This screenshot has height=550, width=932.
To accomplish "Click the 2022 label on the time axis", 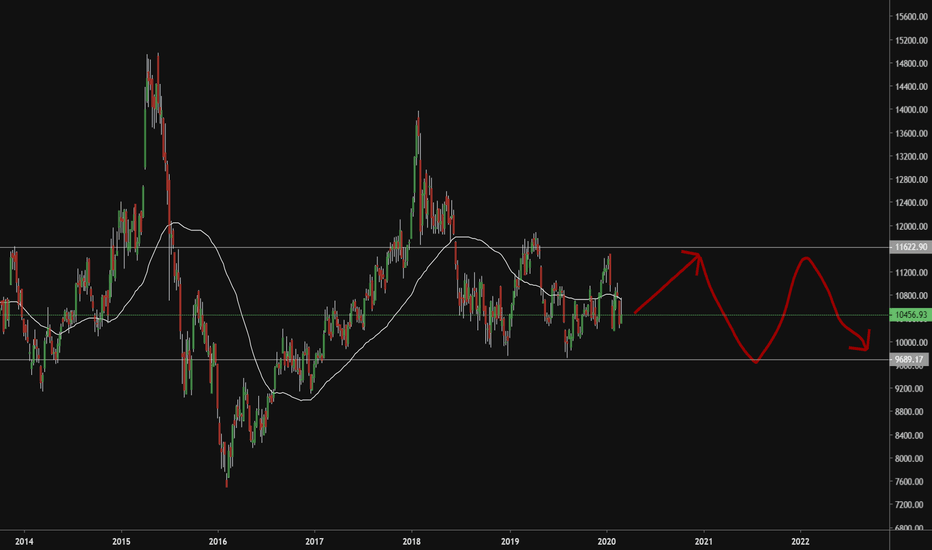I will pos(801,541).
